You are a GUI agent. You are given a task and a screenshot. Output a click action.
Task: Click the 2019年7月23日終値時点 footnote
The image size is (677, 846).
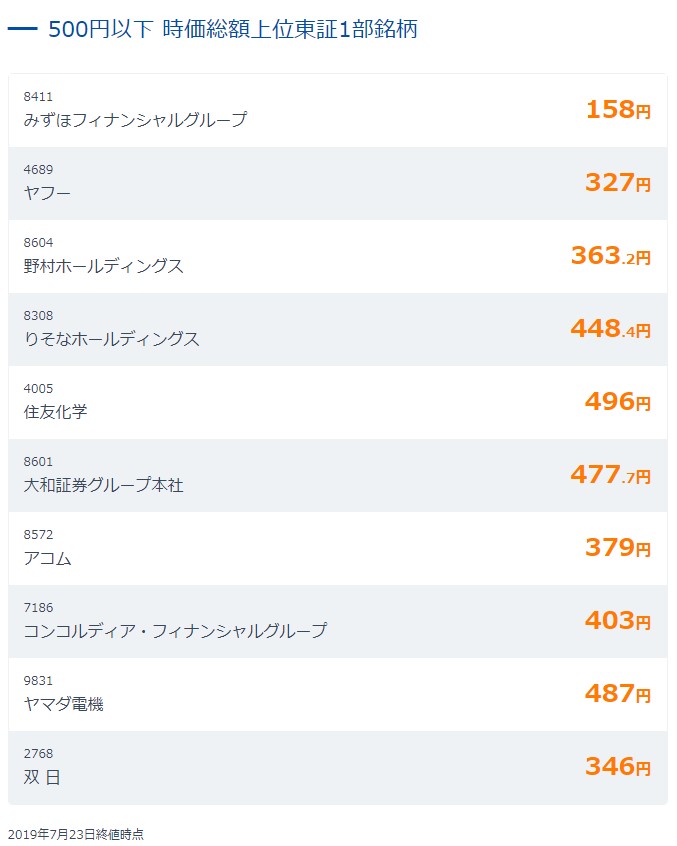coord(76,834)
